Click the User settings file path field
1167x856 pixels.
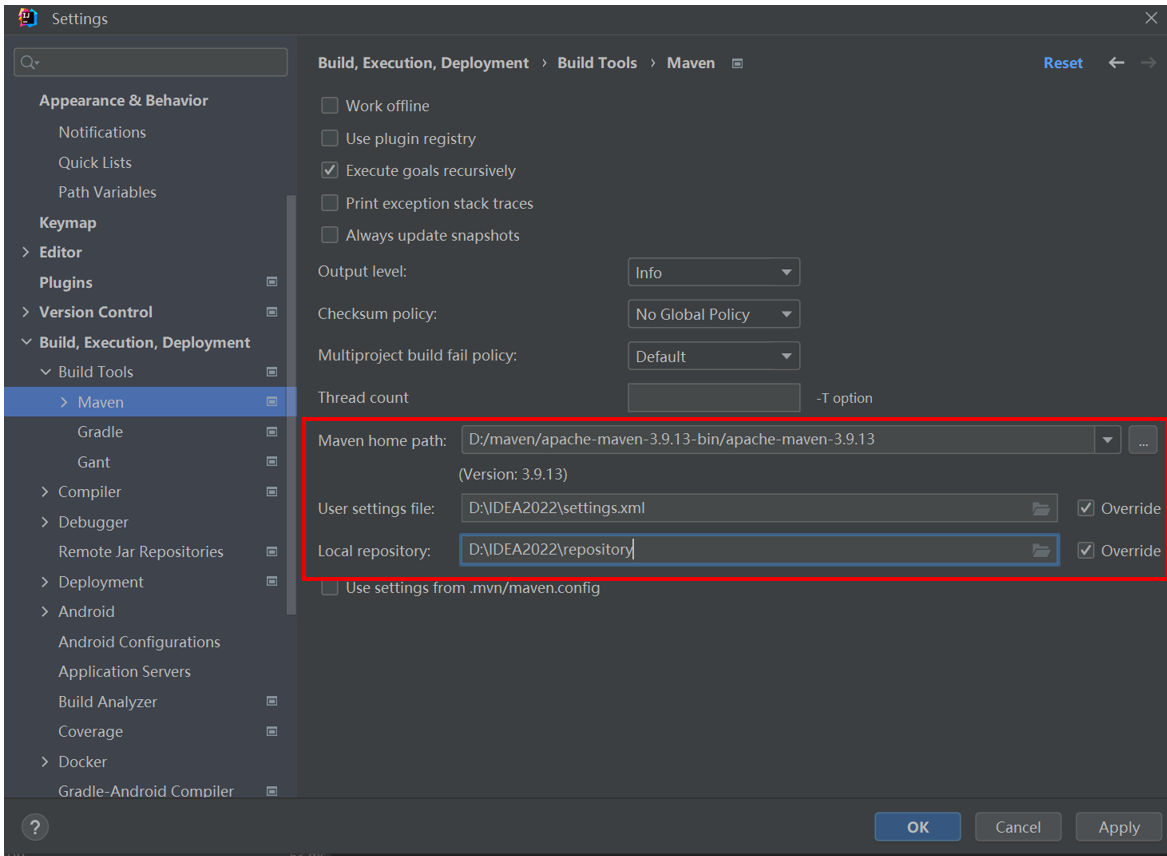759,508
